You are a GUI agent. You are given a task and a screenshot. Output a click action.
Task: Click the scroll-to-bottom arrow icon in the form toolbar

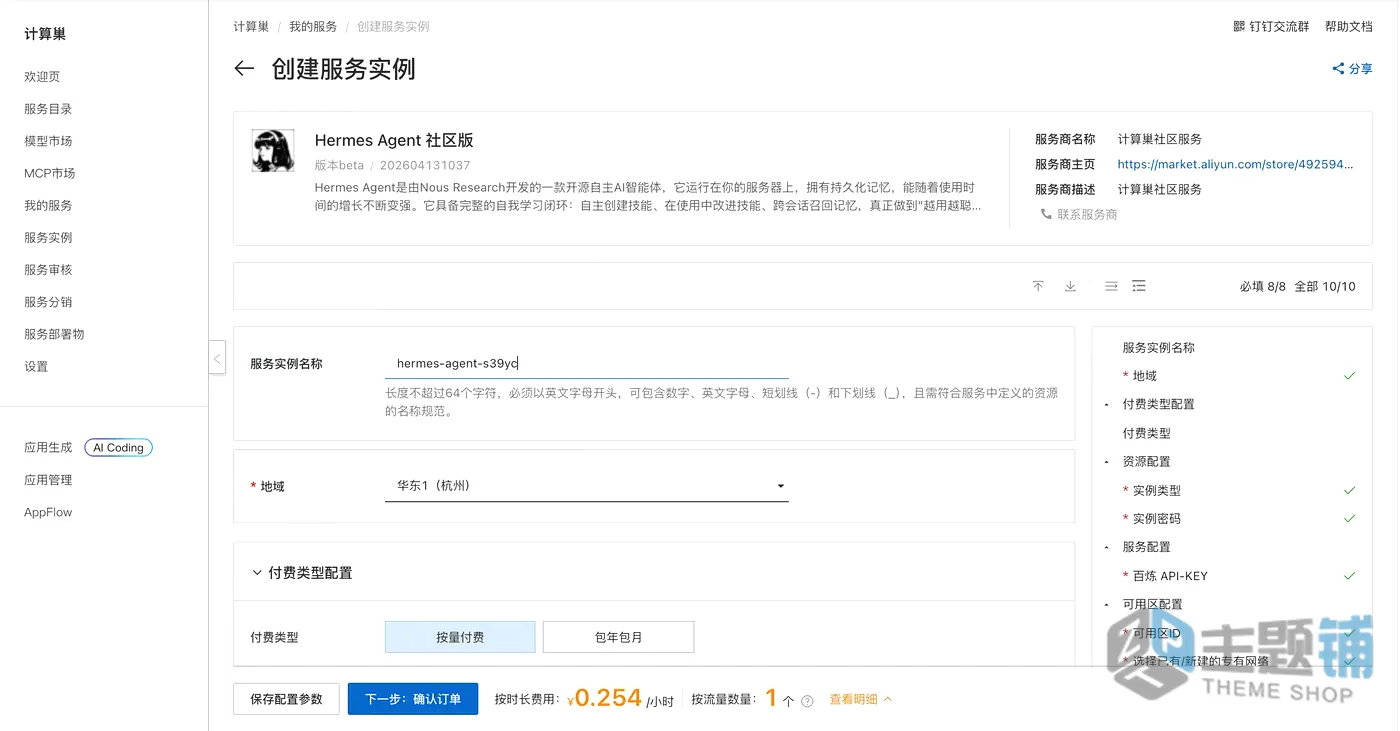(1070, 286)
